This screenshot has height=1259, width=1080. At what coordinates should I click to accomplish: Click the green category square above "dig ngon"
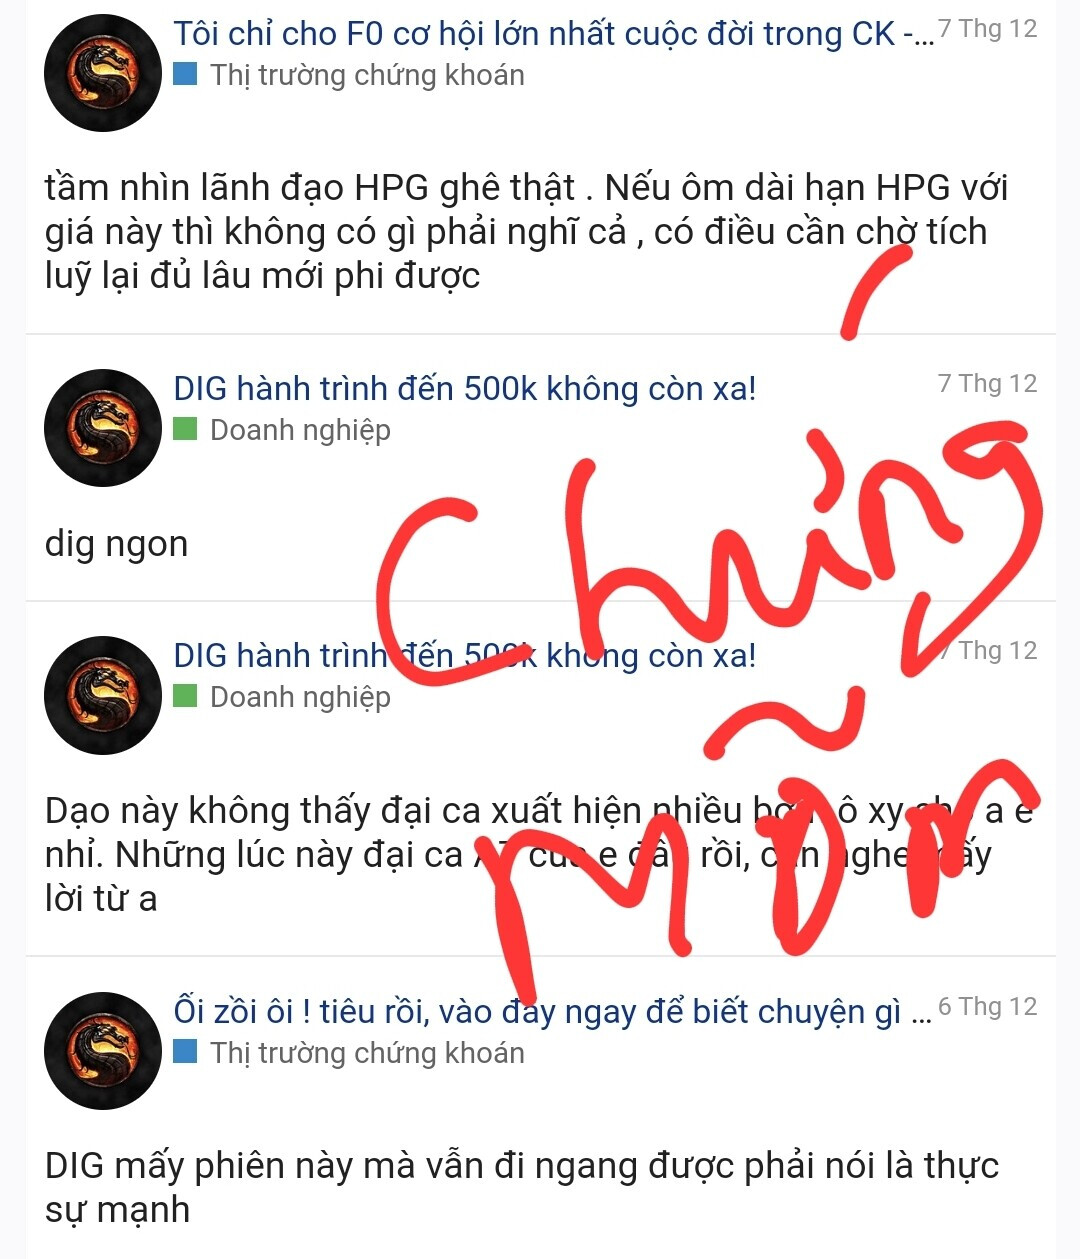pos(185,429)
